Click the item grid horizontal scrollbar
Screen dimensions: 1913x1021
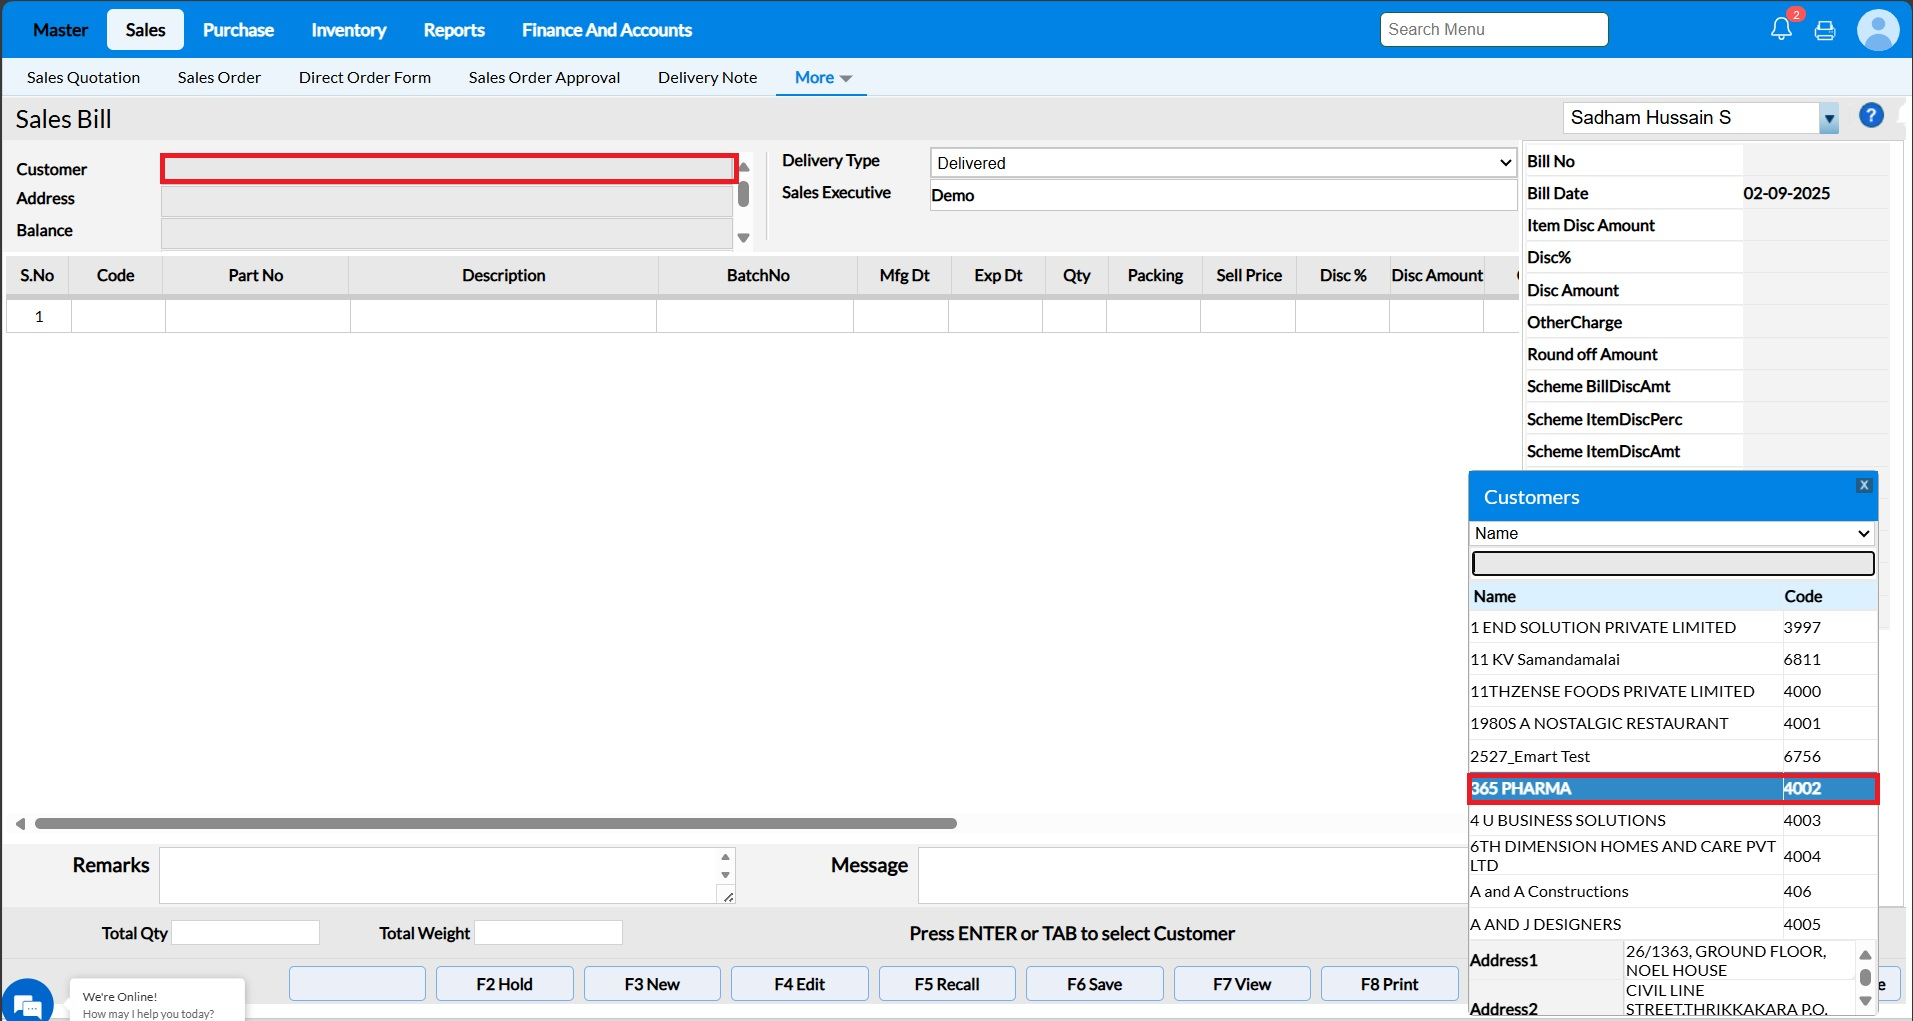(496, 824)
